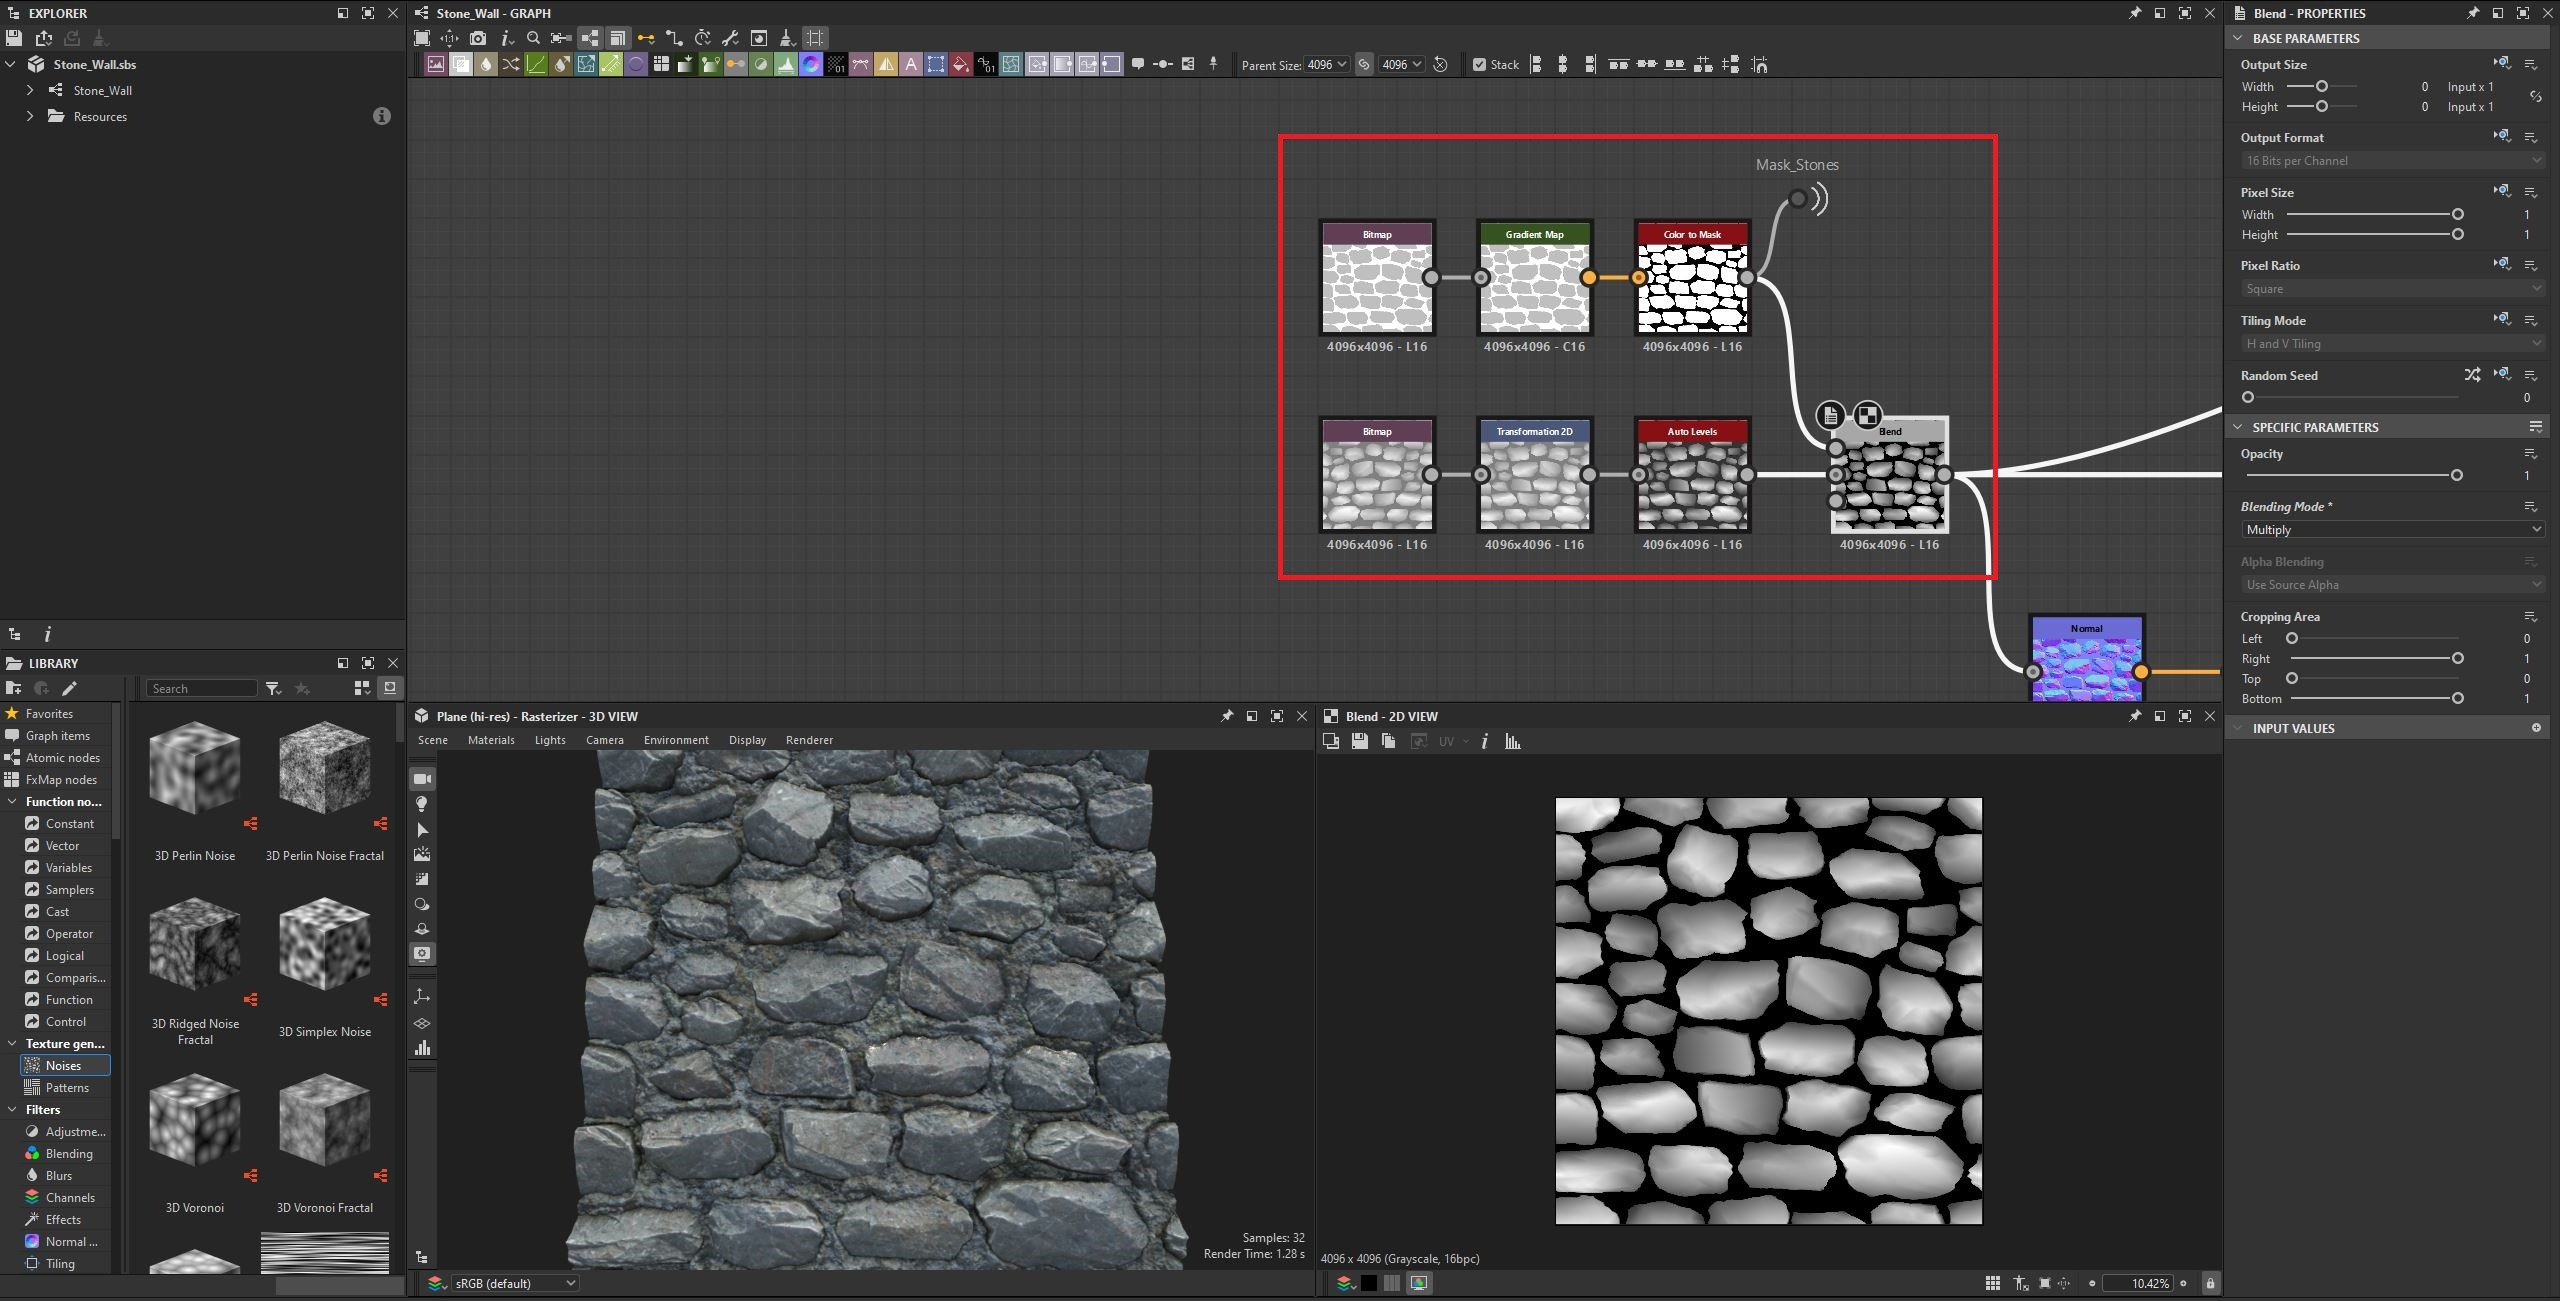This screenshot has height=1301, width=2560.
Task: Randomize the Random Seed with the shuffle button
Action: tap(2472, 375)
